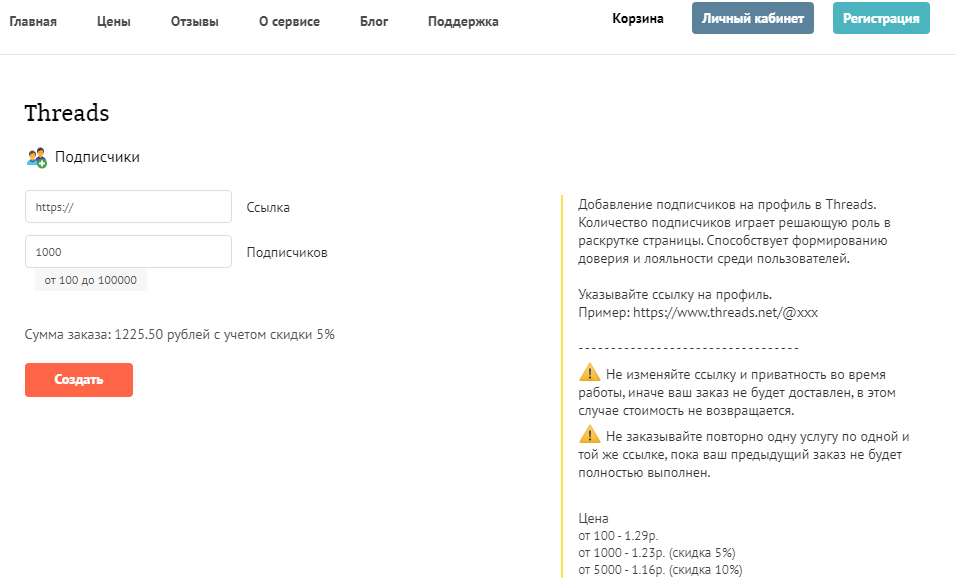Click the Ссылка field label

(268, 207)
